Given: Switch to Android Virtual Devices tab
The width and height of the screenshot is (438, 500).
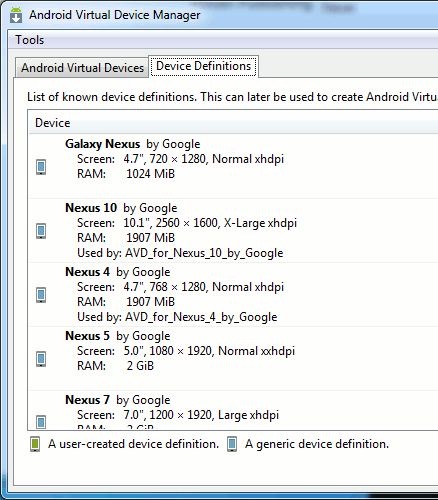Looking at the screenshot, I should (x=82, y=68).
